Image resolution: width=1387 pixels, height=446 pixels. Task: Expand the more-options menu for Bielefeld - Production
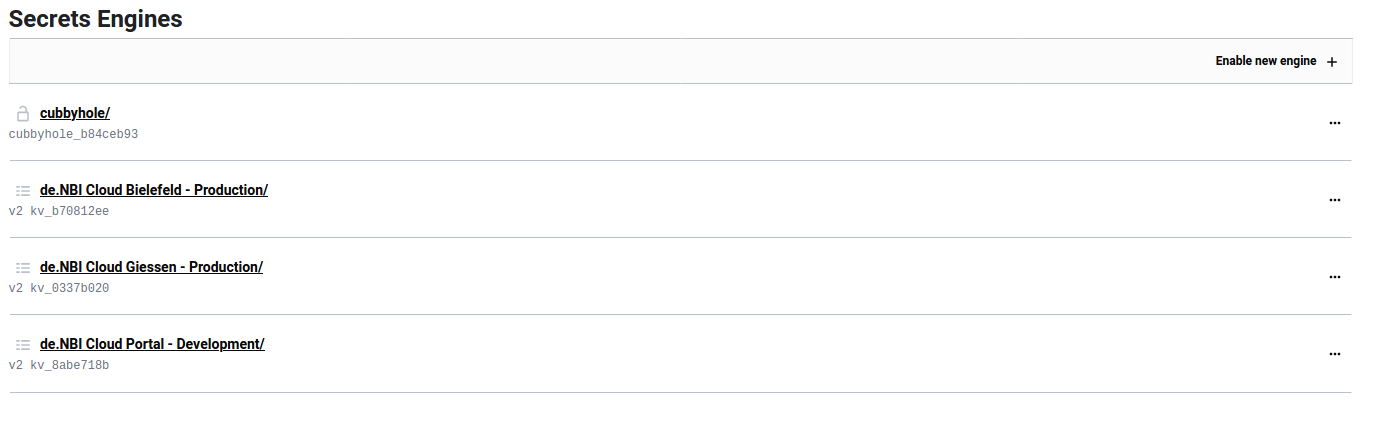tap(1334, 200)
